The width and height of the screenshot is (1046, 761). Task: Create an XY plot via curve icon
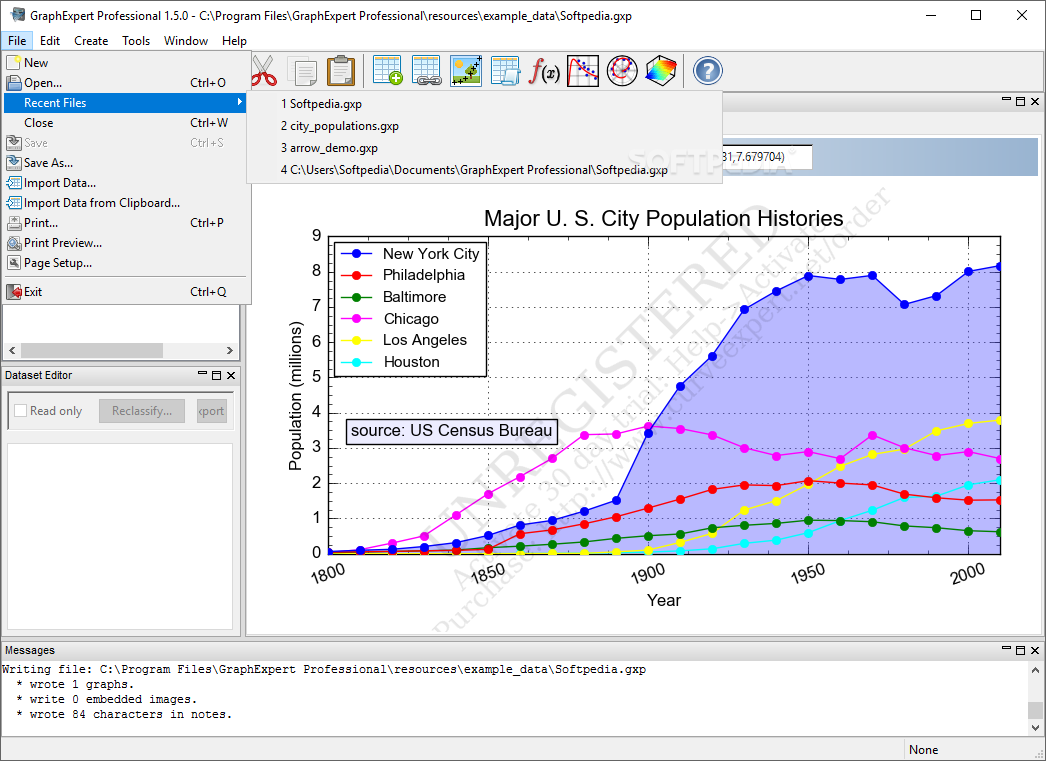click(x=582, y=71)
